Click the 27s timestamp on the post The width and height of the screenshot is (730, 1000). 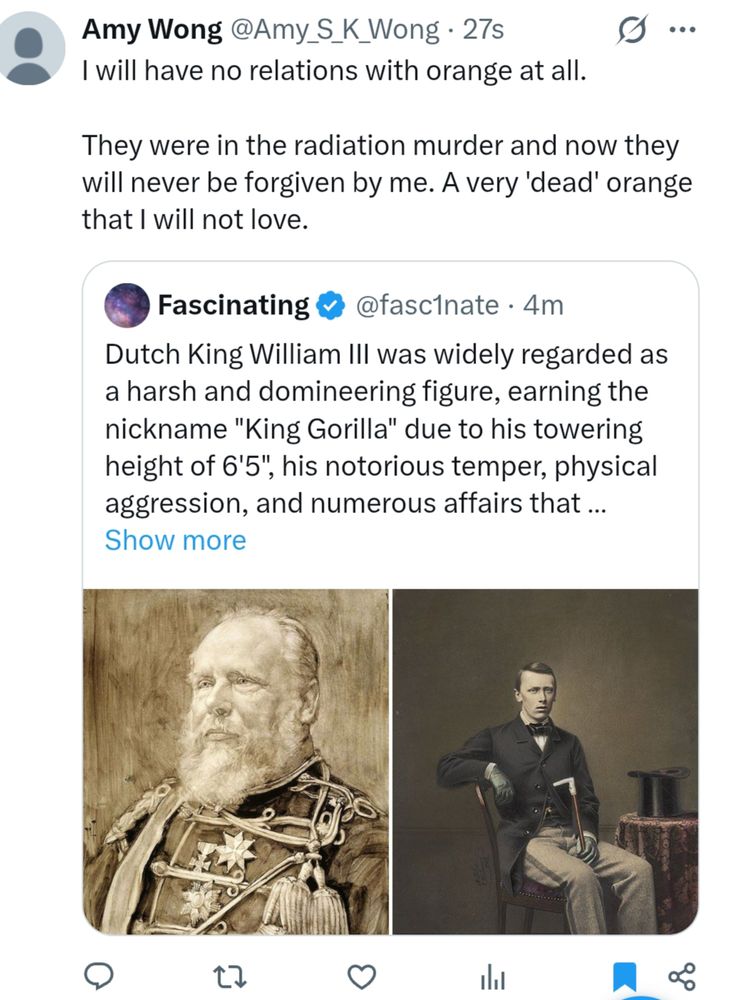pyautogui.click(x=485, y=30)
